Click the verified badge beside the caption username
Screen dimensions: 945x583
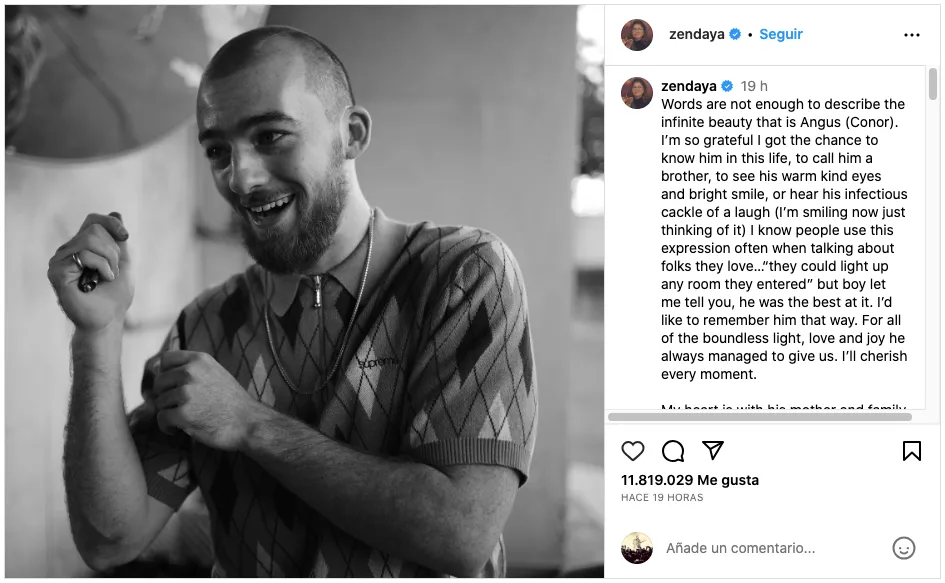tap(728, 86)
